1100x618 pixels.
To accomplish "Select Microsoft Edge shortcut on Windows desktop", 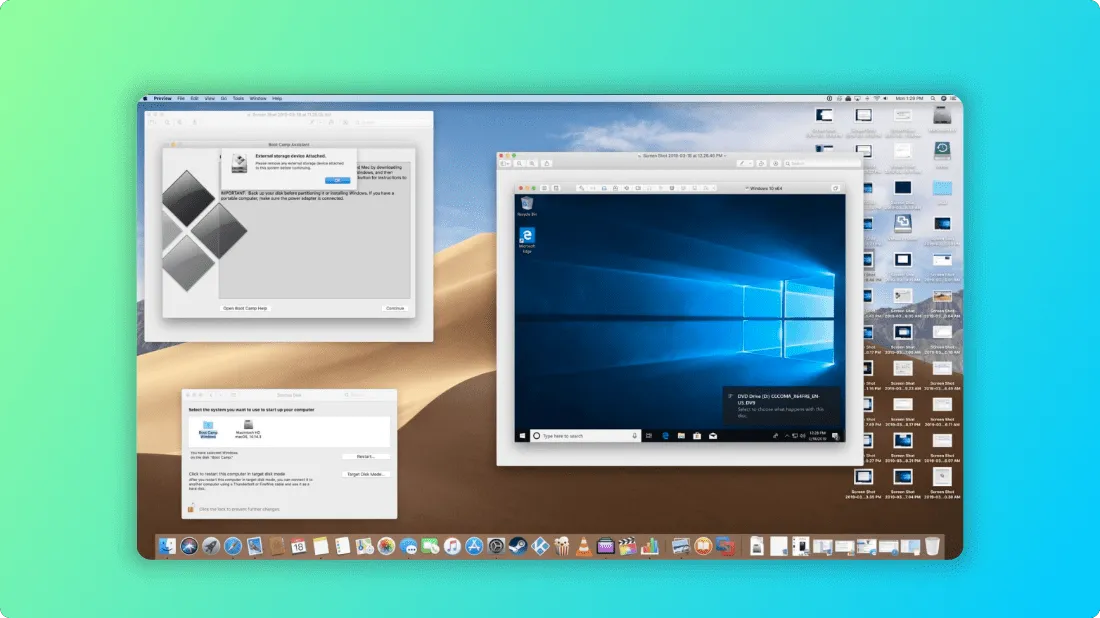I will pos(527,240).
